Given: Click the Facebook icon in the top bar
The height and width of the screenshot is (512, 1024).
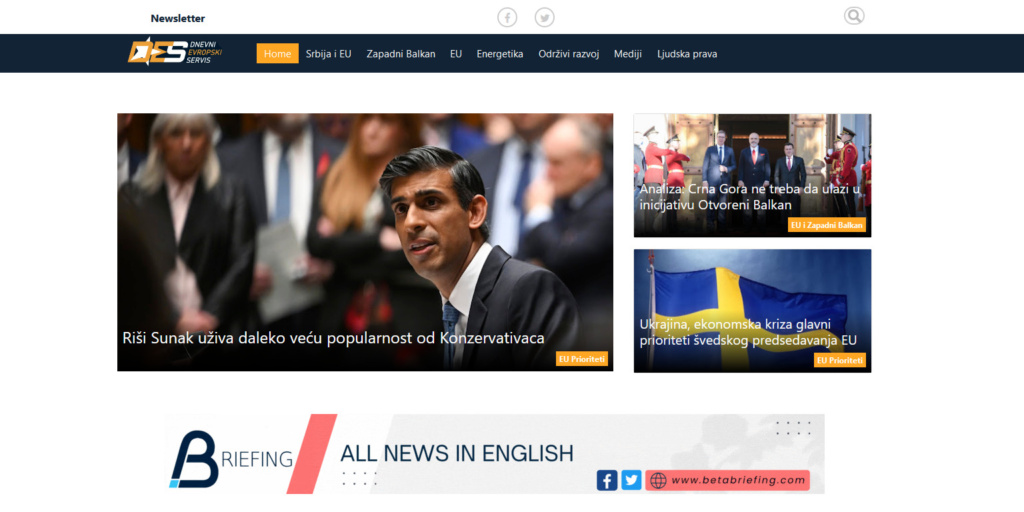Looking at the screenshot, I should (x=508, y=17).
